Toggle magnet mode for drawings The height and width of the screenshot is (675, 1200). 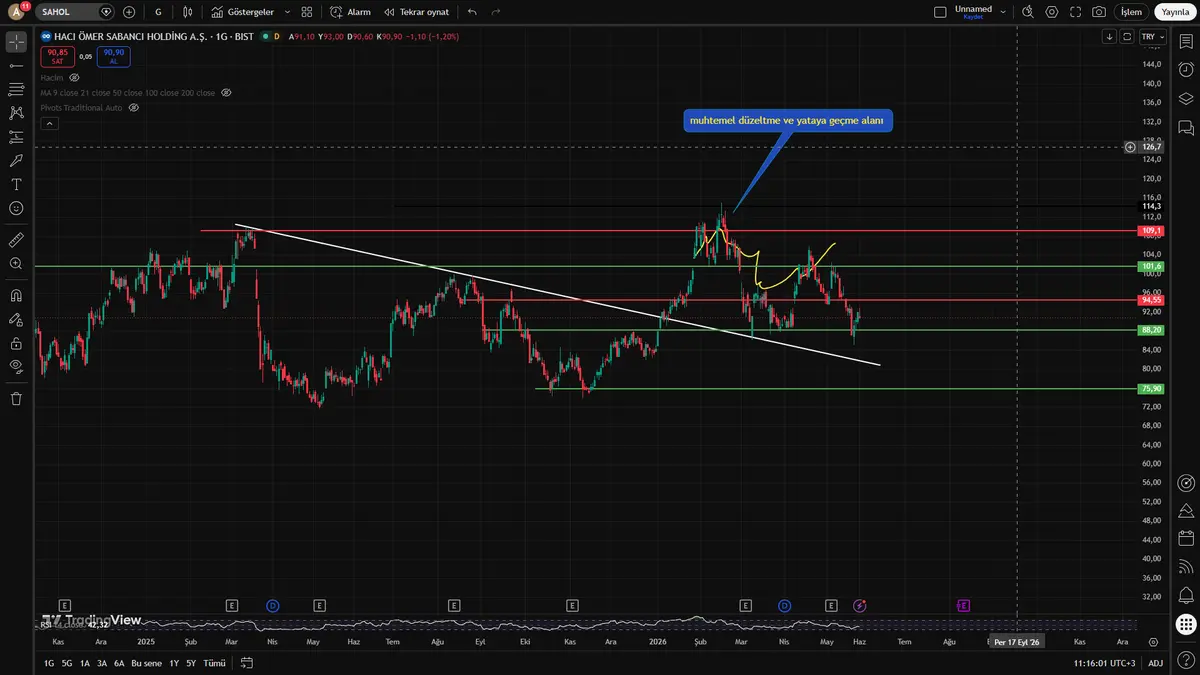(16, 296)
